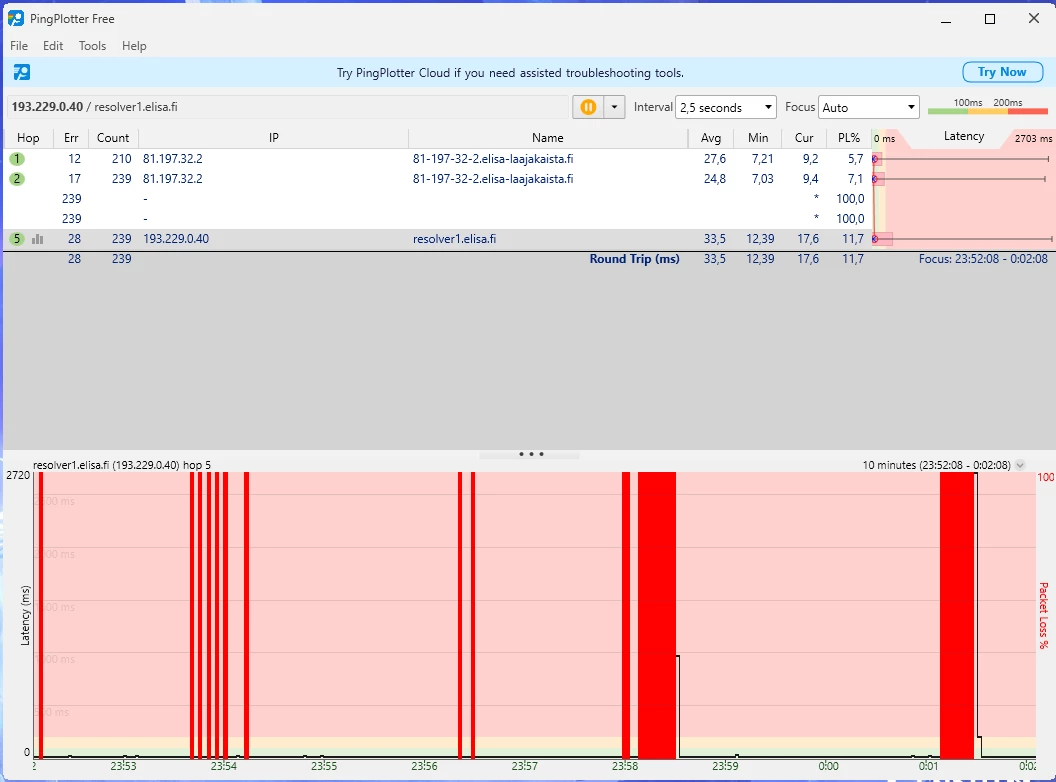The image size is (1056, 782).
Task: Sort by the PL% column header
Action: [848, 138]
